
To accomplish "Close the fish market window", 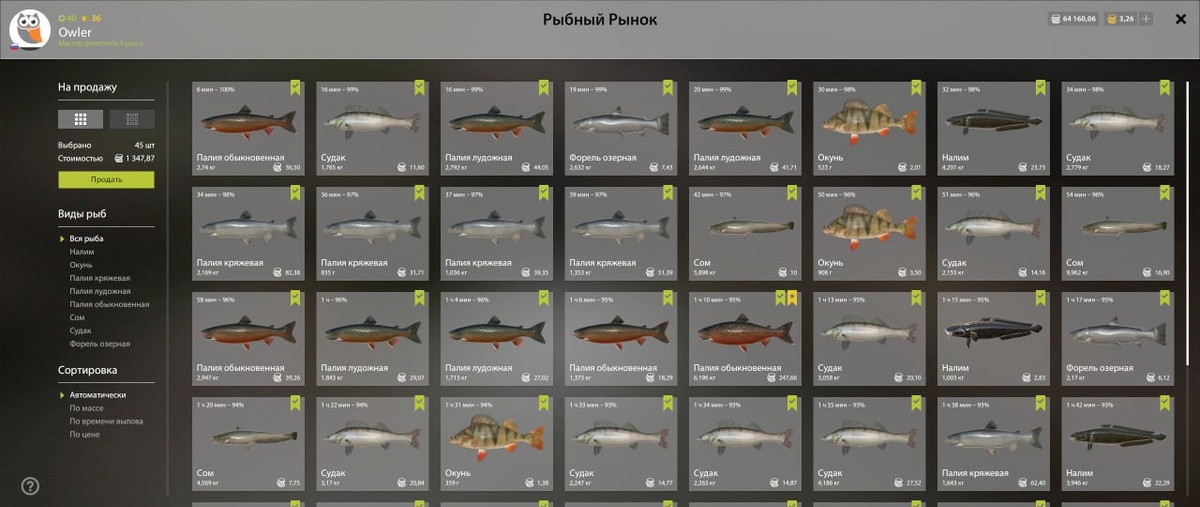I will pyautogui.click(x=1181, y=19).
